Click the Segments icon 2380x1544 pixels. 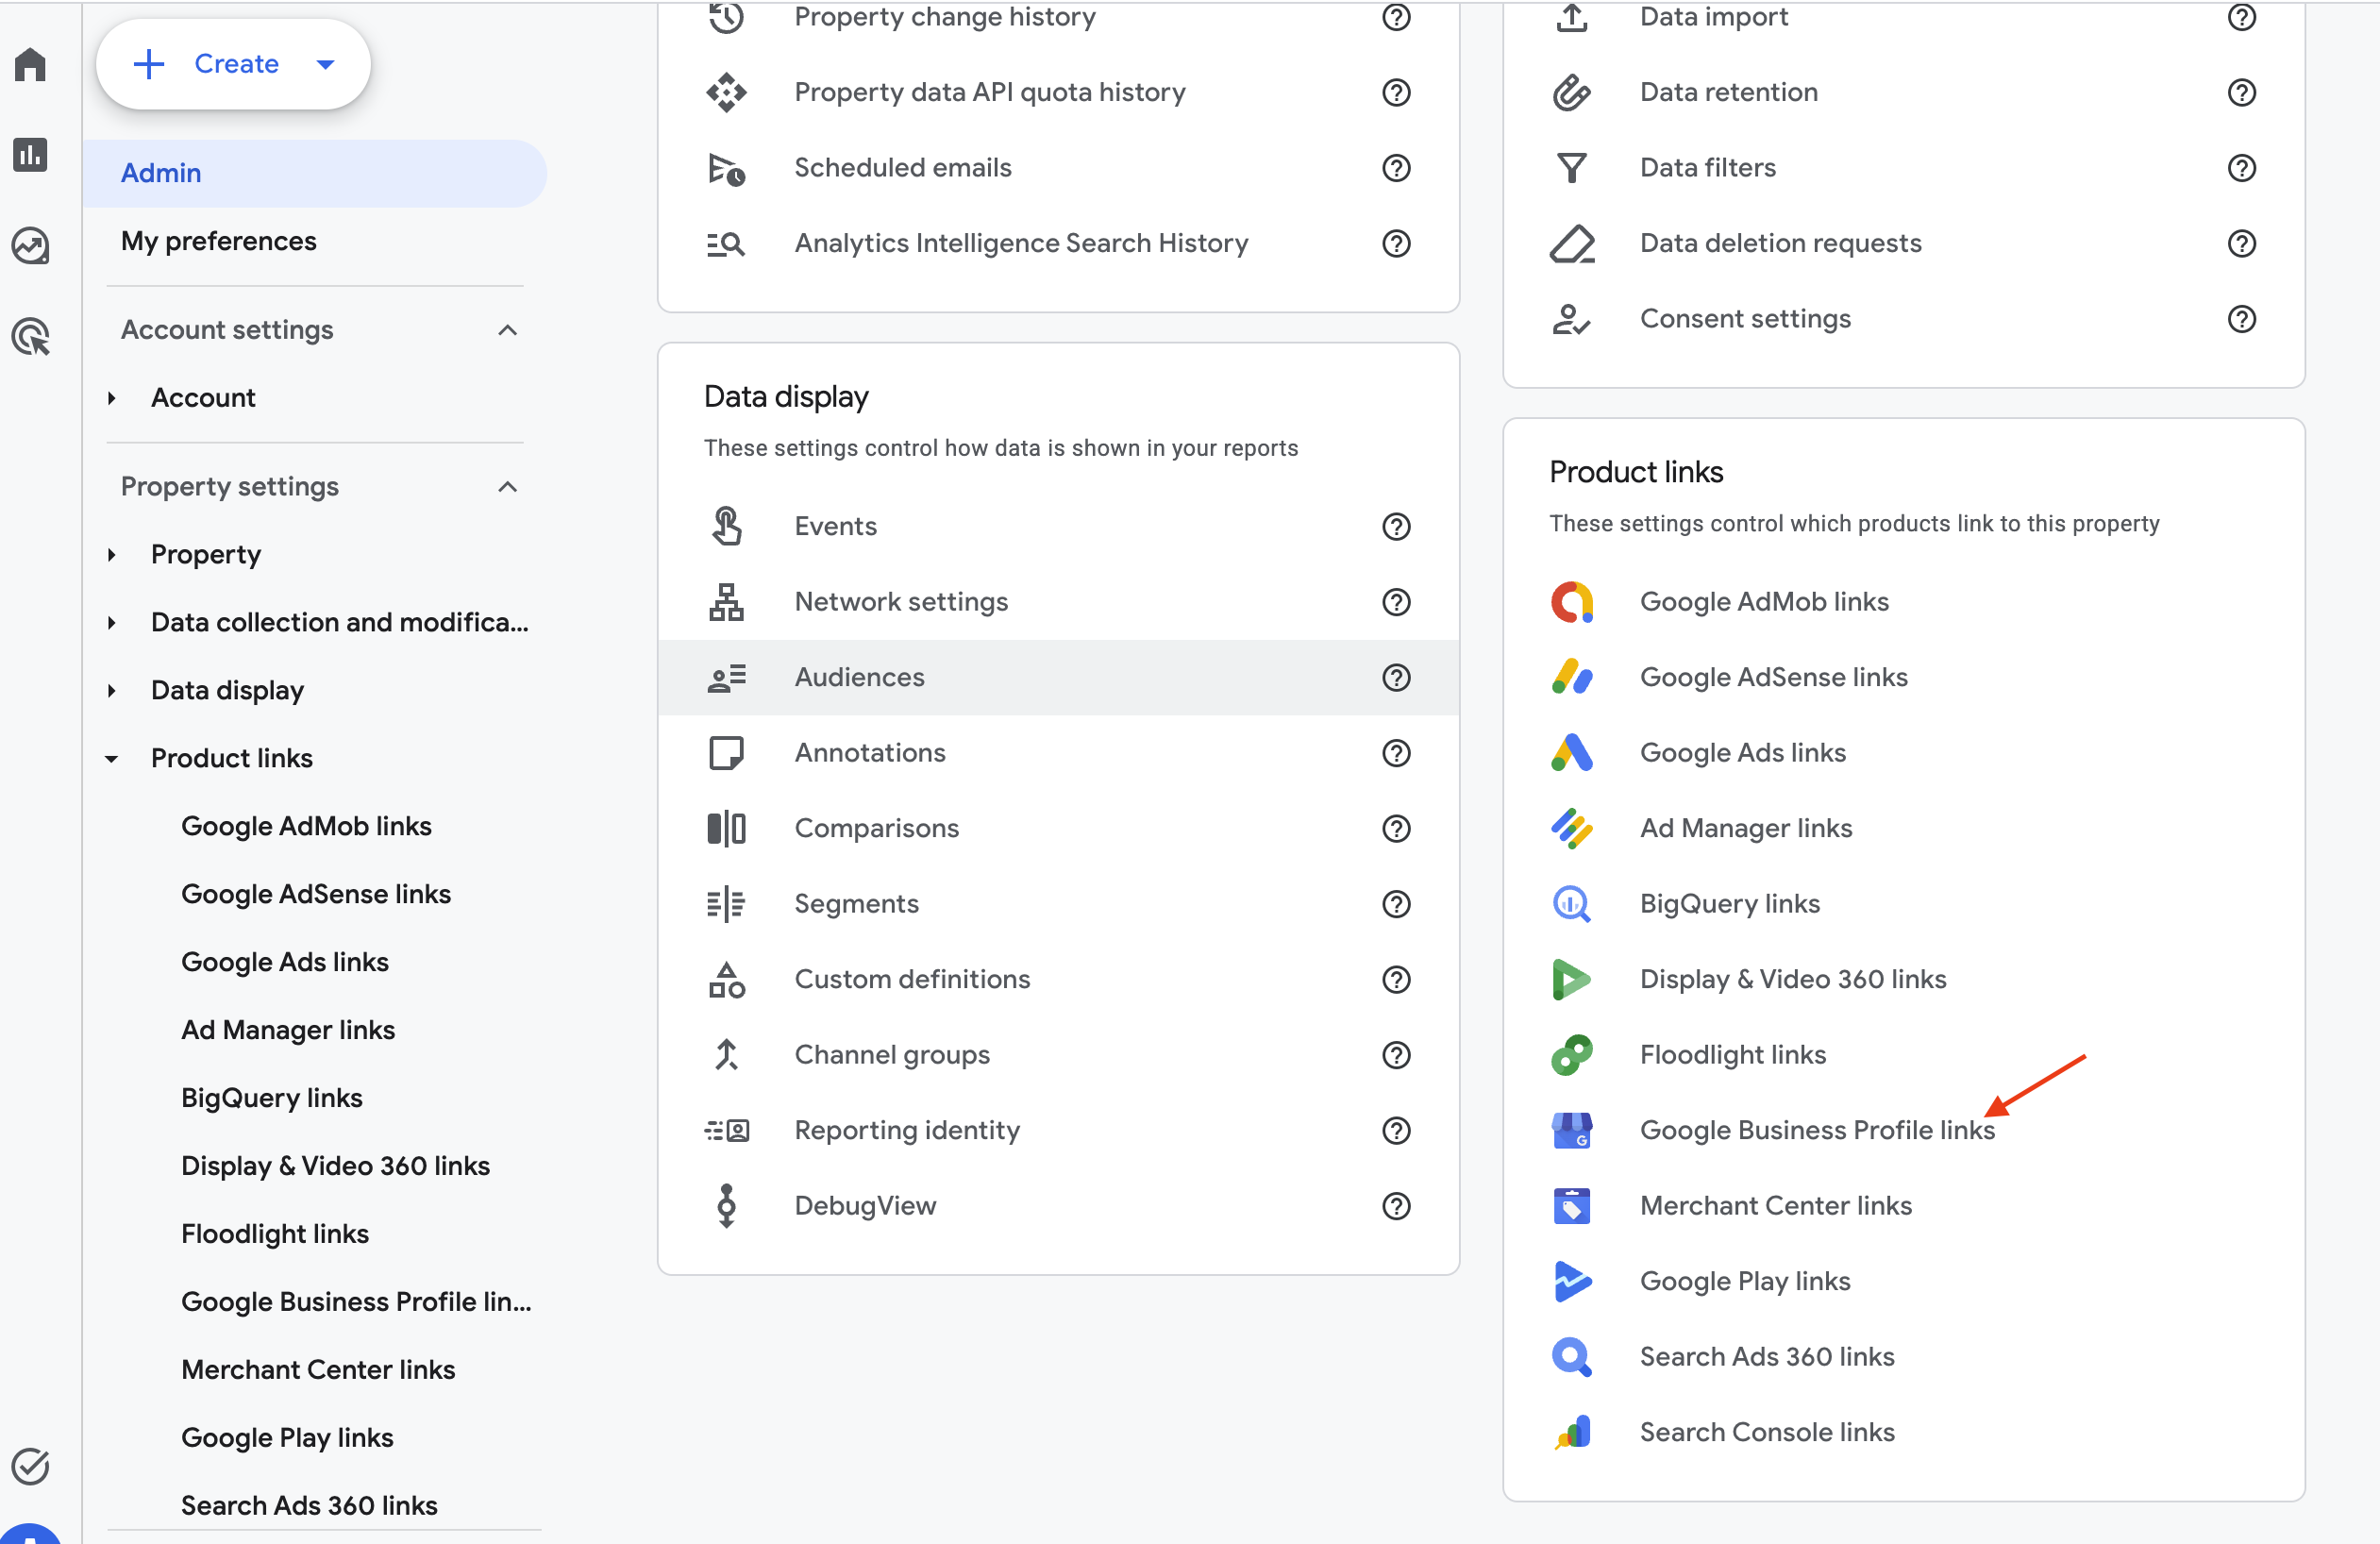pos(727,904)
